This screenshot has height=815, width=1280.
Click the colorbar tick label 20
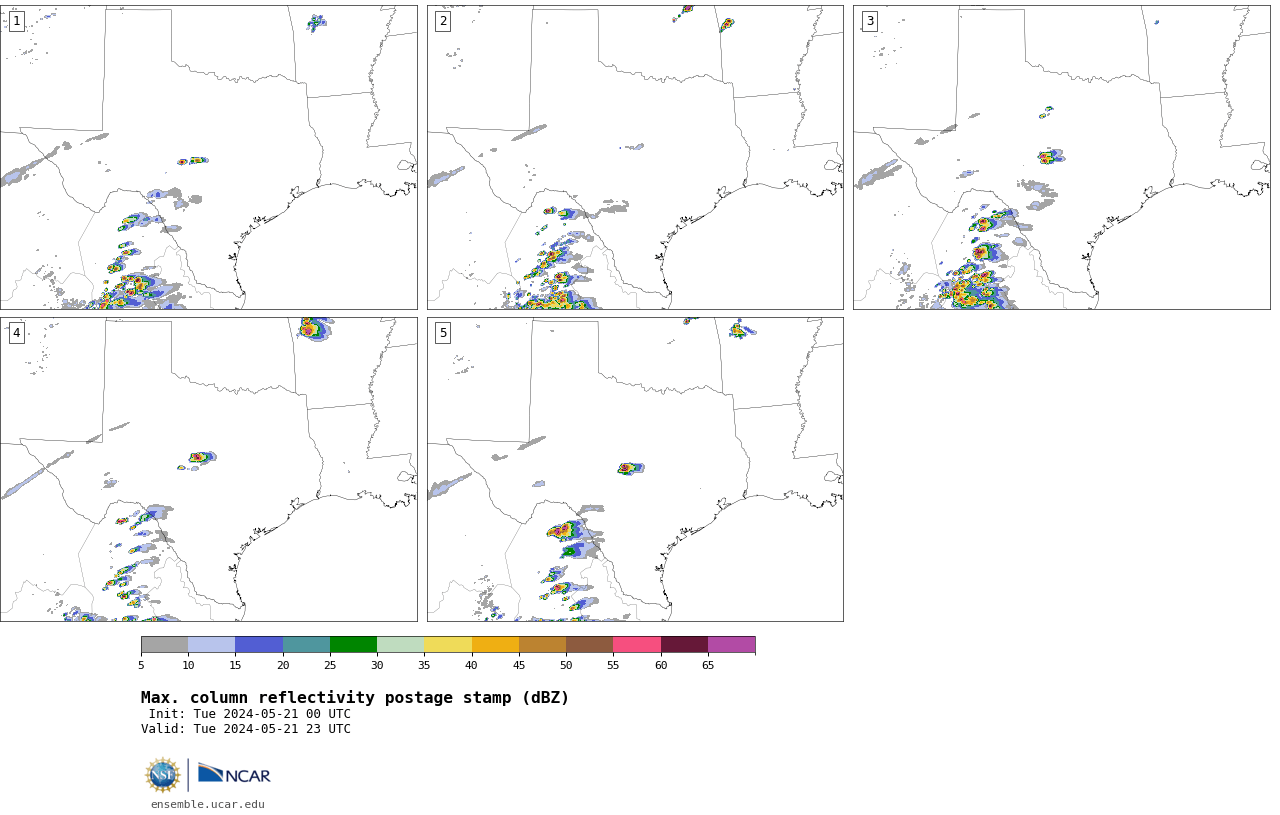click(x=283, y=665)
